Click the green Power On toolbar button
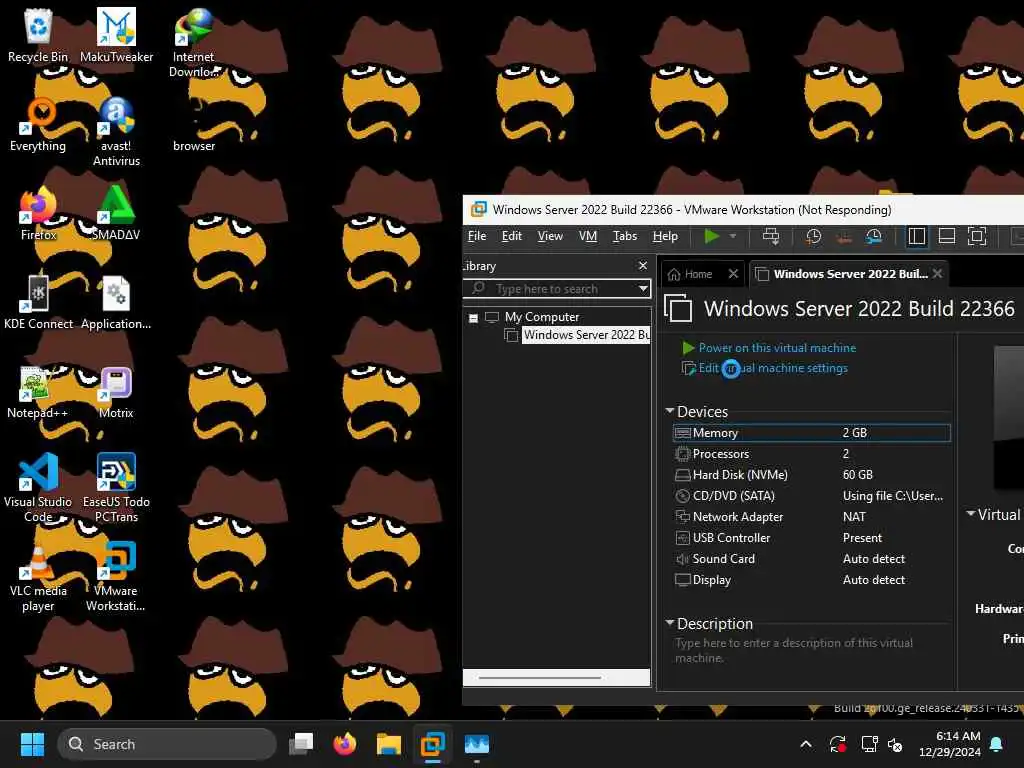The height and width of the screenshot is (768, 1024). pos(712,236)
